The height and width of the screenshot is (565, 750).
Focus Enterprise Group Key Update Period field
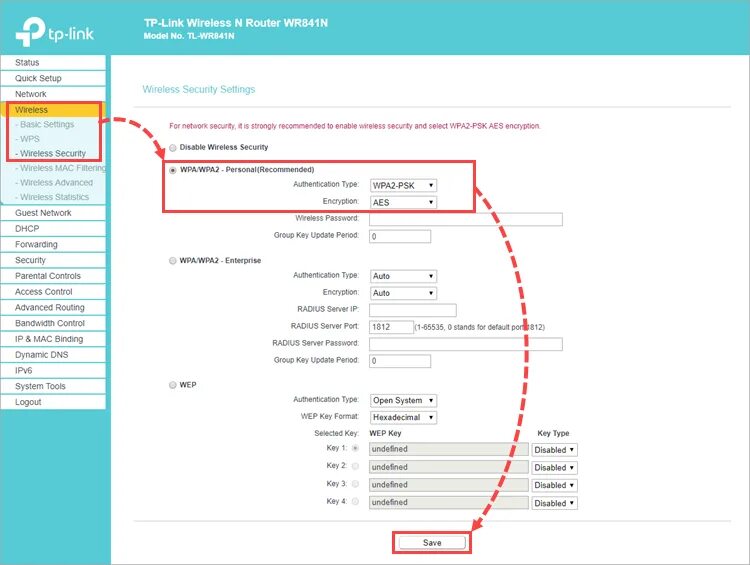[x=400, y=361]
